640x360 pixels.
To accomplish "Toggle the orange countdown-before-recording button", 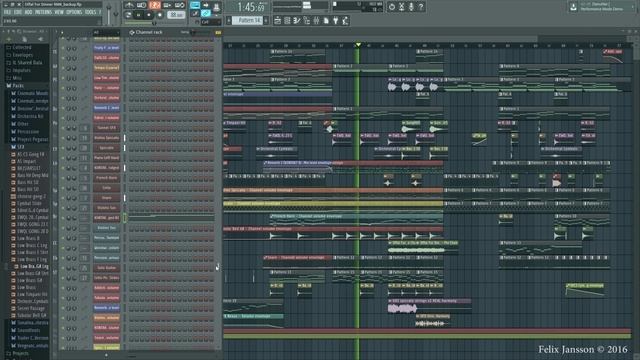I will (x=155, y=5).
